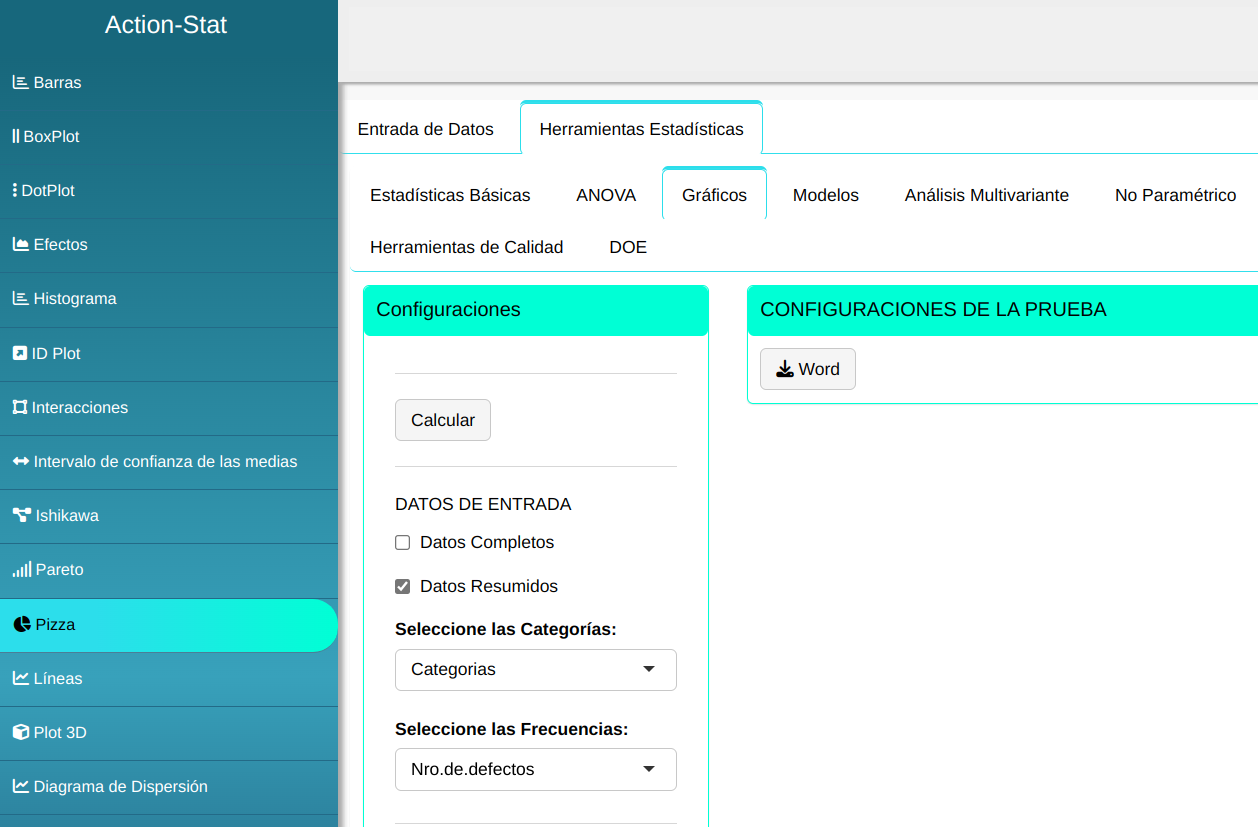Click the Action-Stat title header
The image size is (1258, 827).
click(x=166, y=25)
